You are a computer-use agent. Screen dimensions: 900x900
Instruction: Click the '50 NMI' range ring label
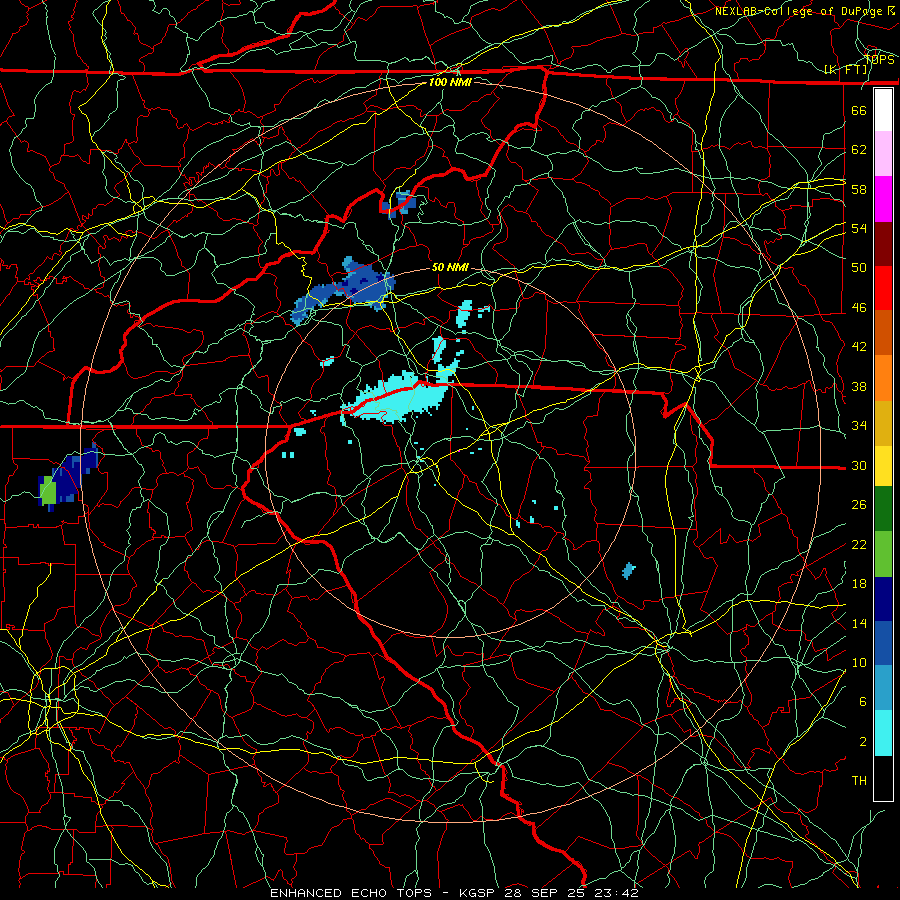450,267
